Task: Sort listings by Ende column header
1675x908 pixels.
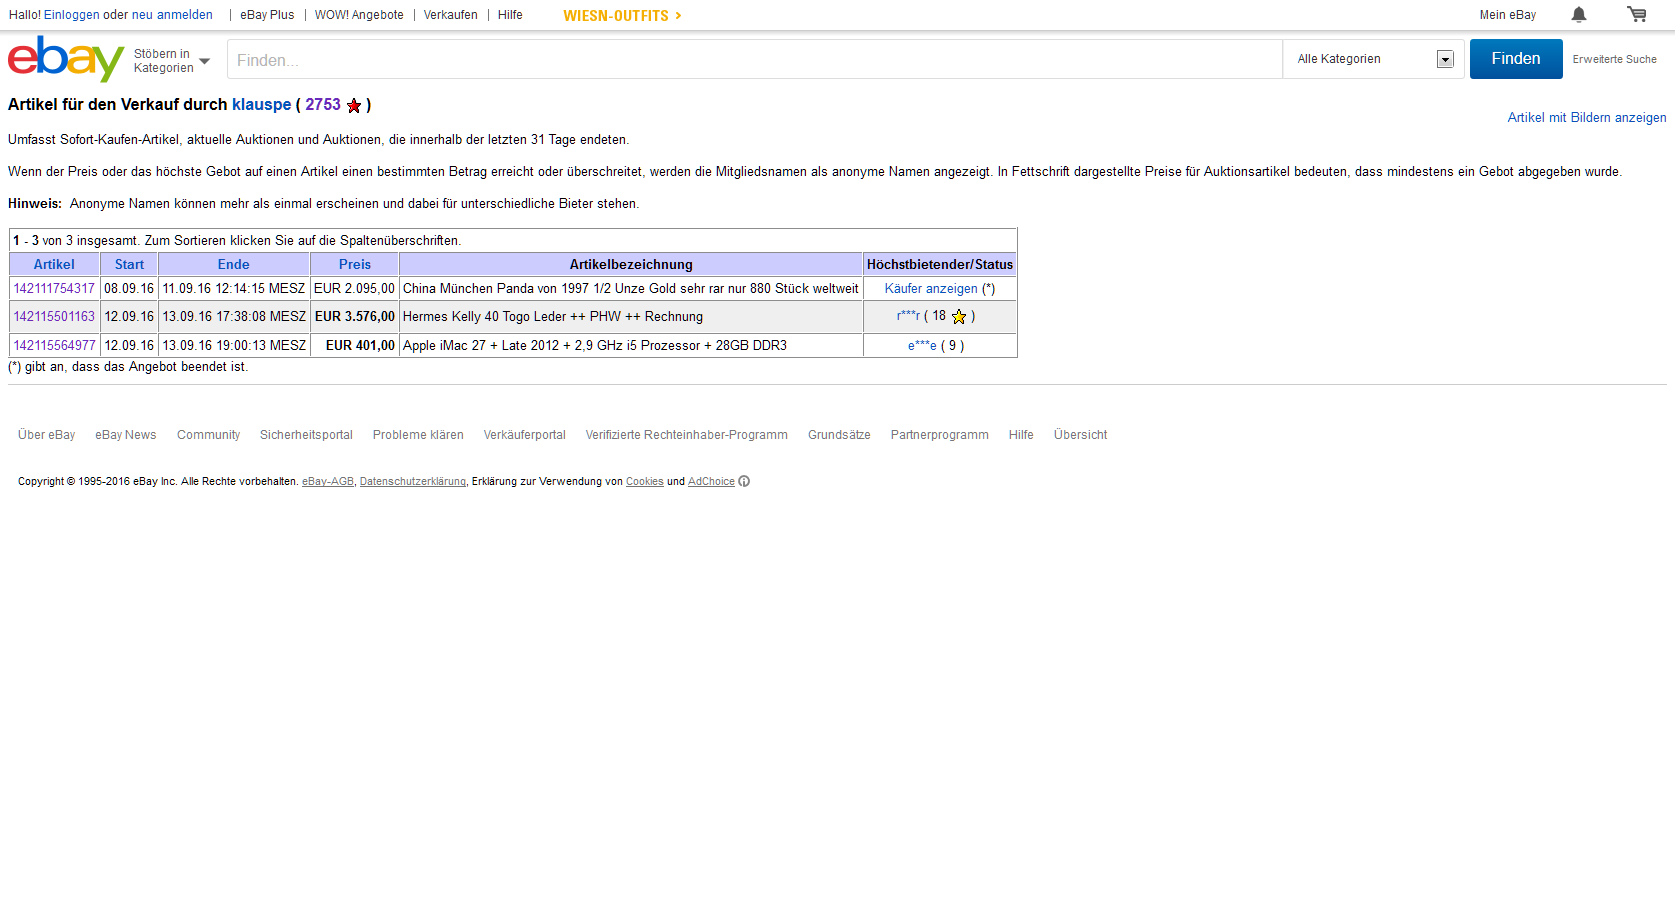Action: [233, 264]
